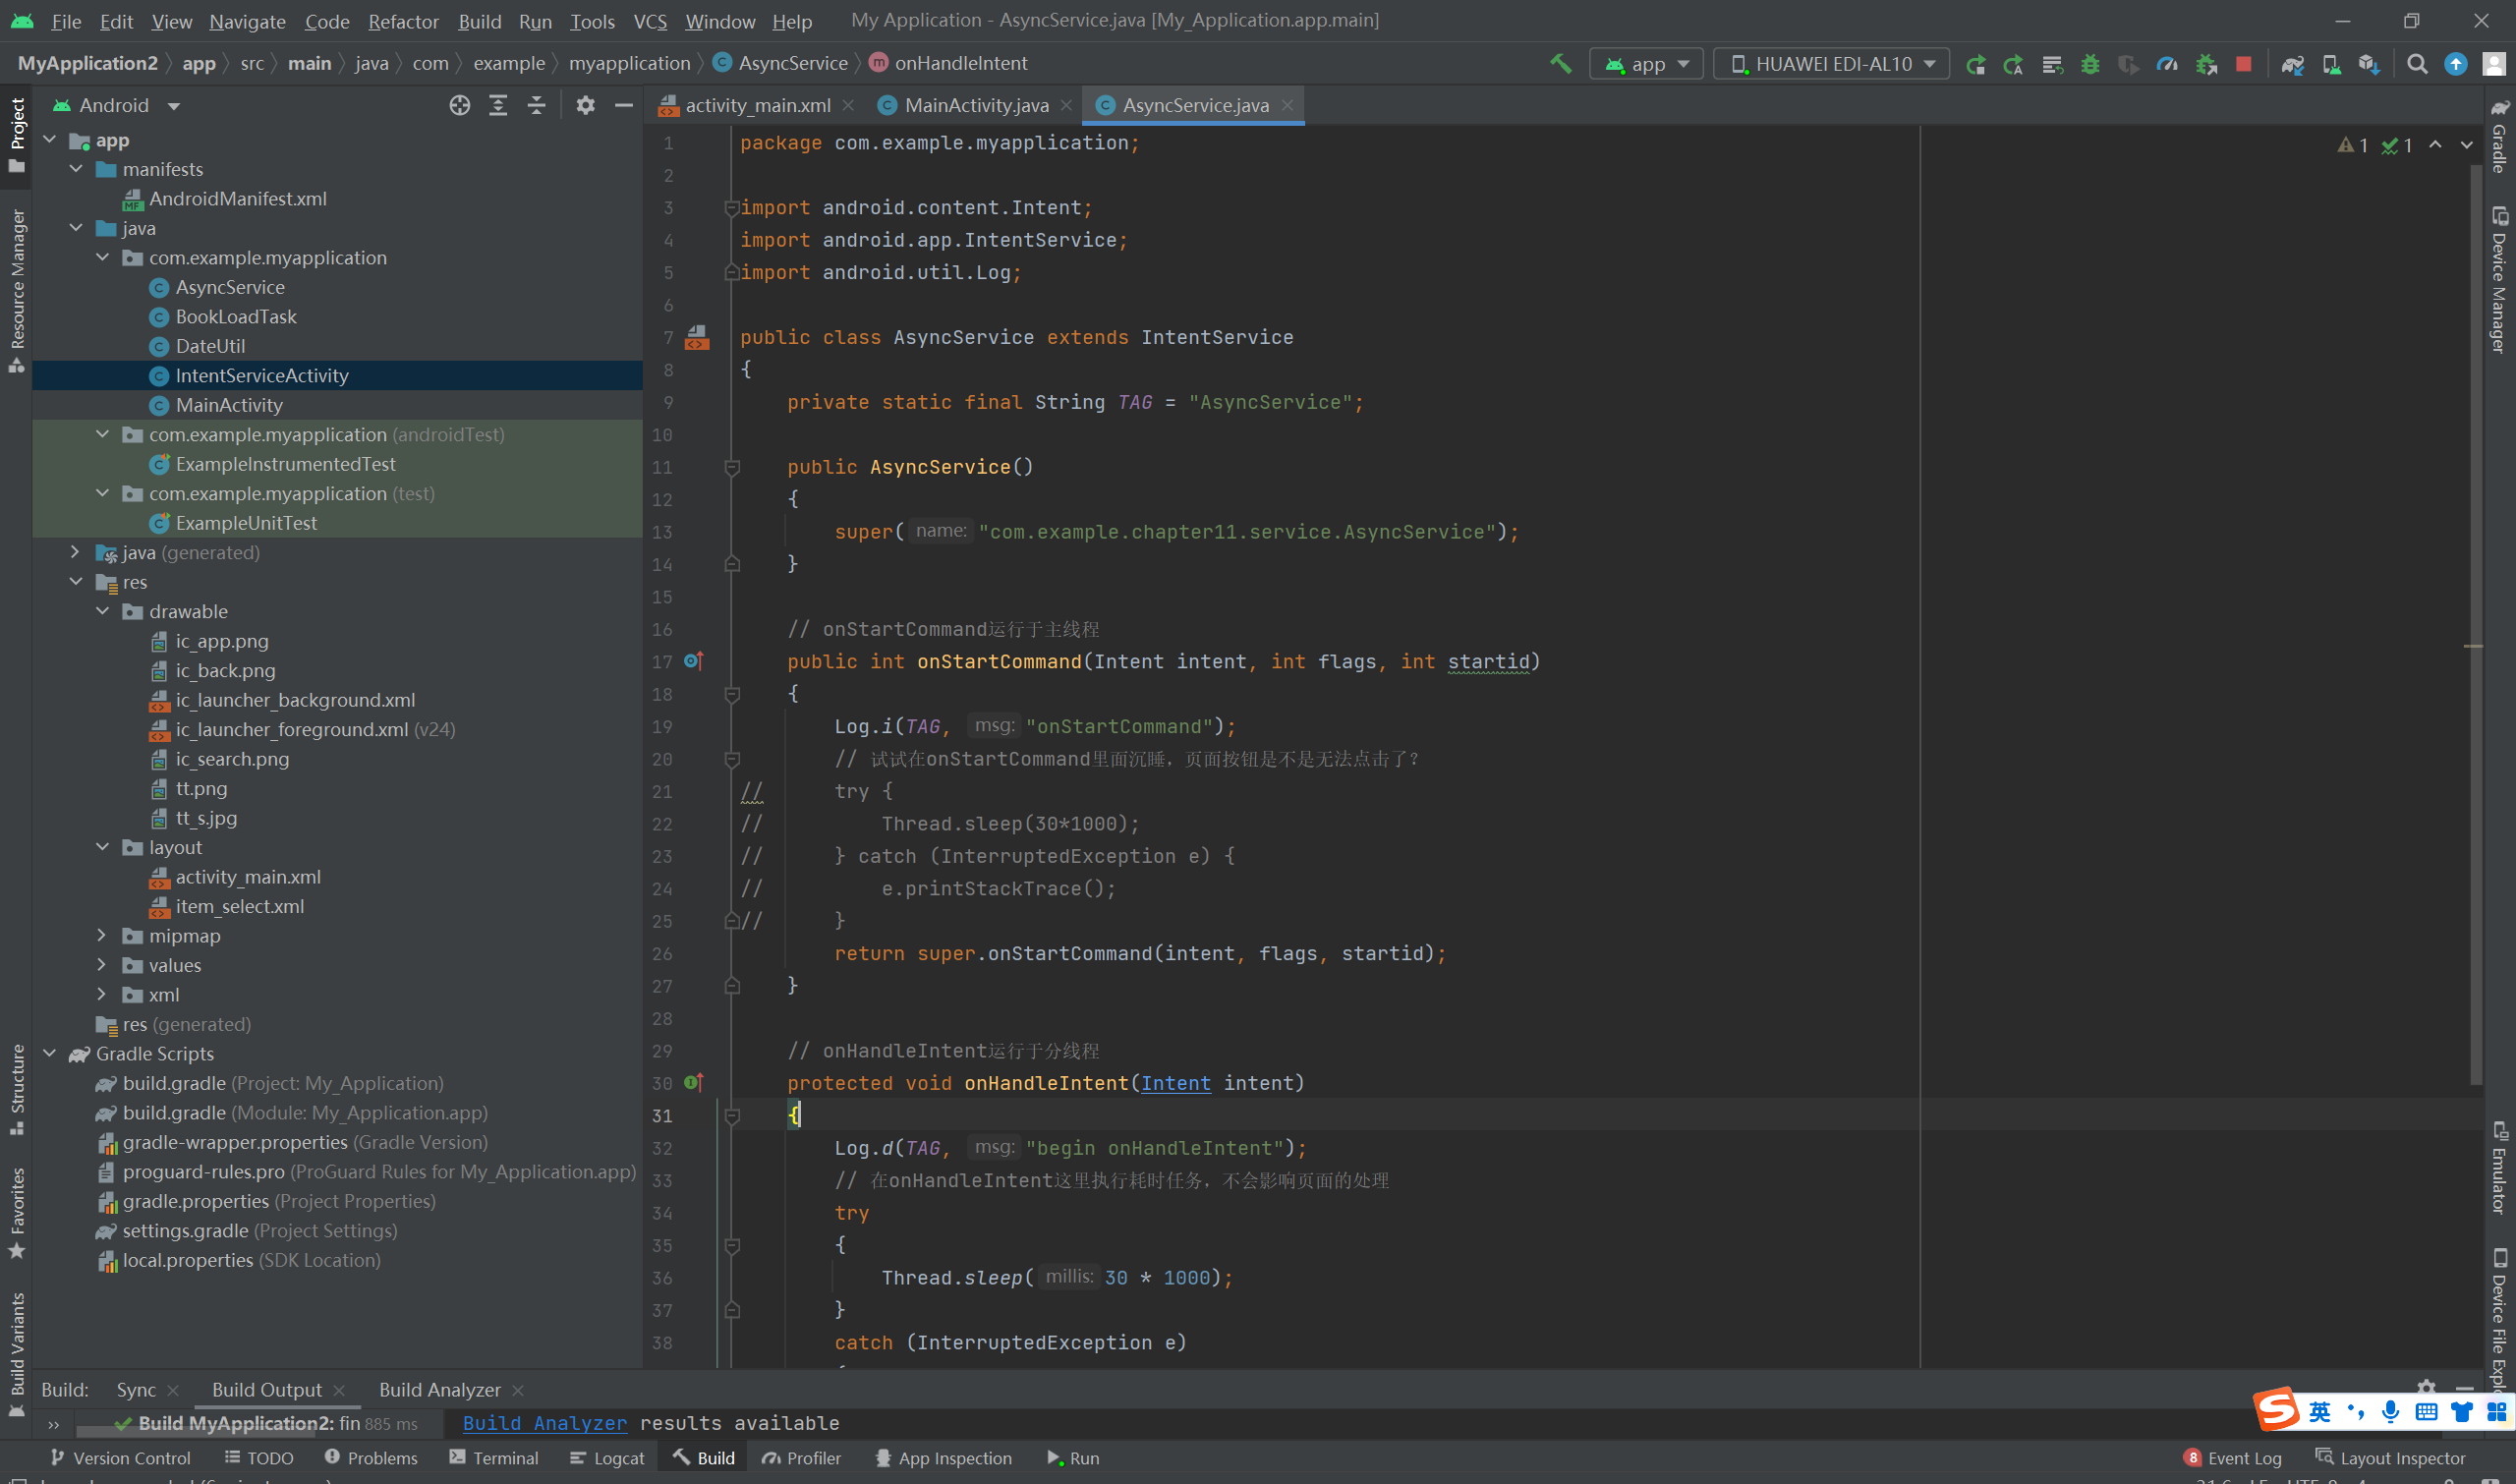Click the Search Everywhere magnifier icon
The height and width of the screenshot is (1484, 2516).
[2417, 64]
